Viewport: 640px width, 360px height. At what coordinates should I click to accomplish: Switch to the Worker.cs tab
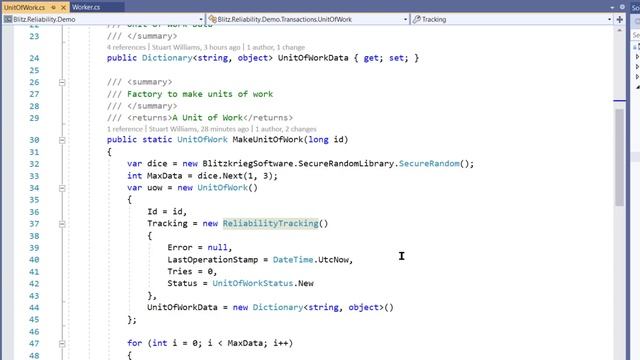(x=87, y=7)
